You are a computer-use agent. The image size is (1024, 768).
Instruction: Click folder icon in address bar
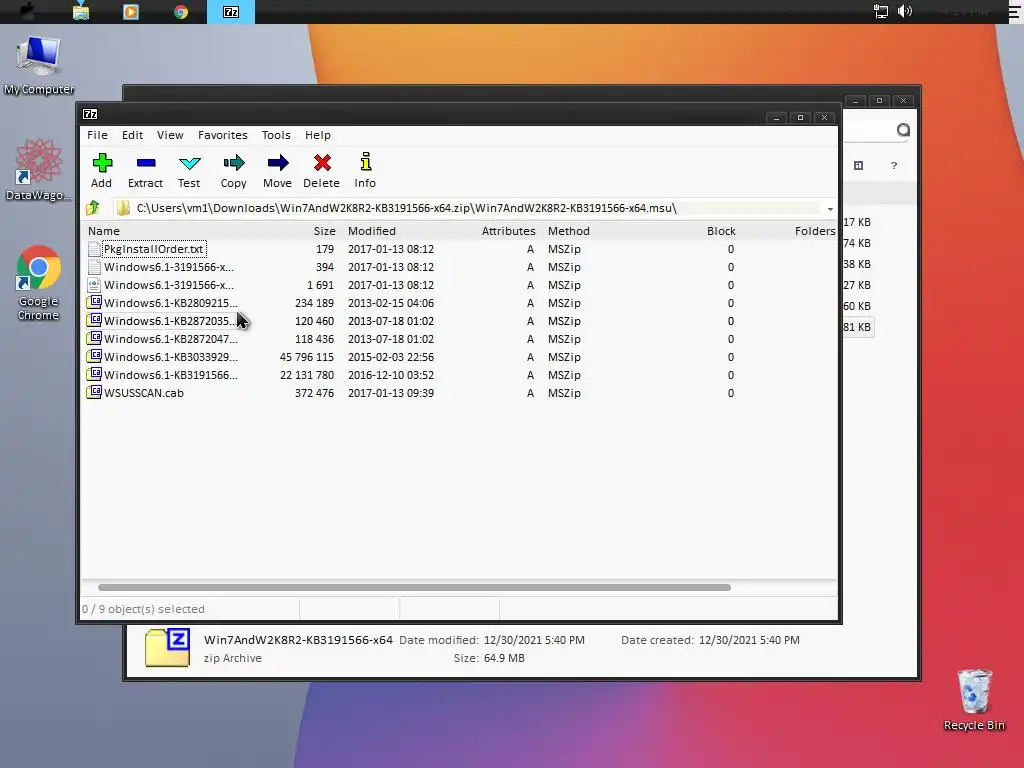click(123, 208)
